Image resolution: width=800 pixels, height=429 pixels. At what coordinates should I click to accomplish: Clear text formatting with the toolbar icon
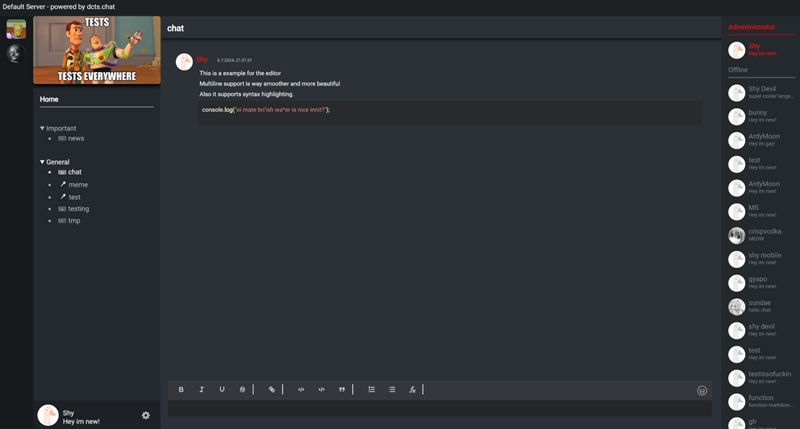(x=412, y=389)
